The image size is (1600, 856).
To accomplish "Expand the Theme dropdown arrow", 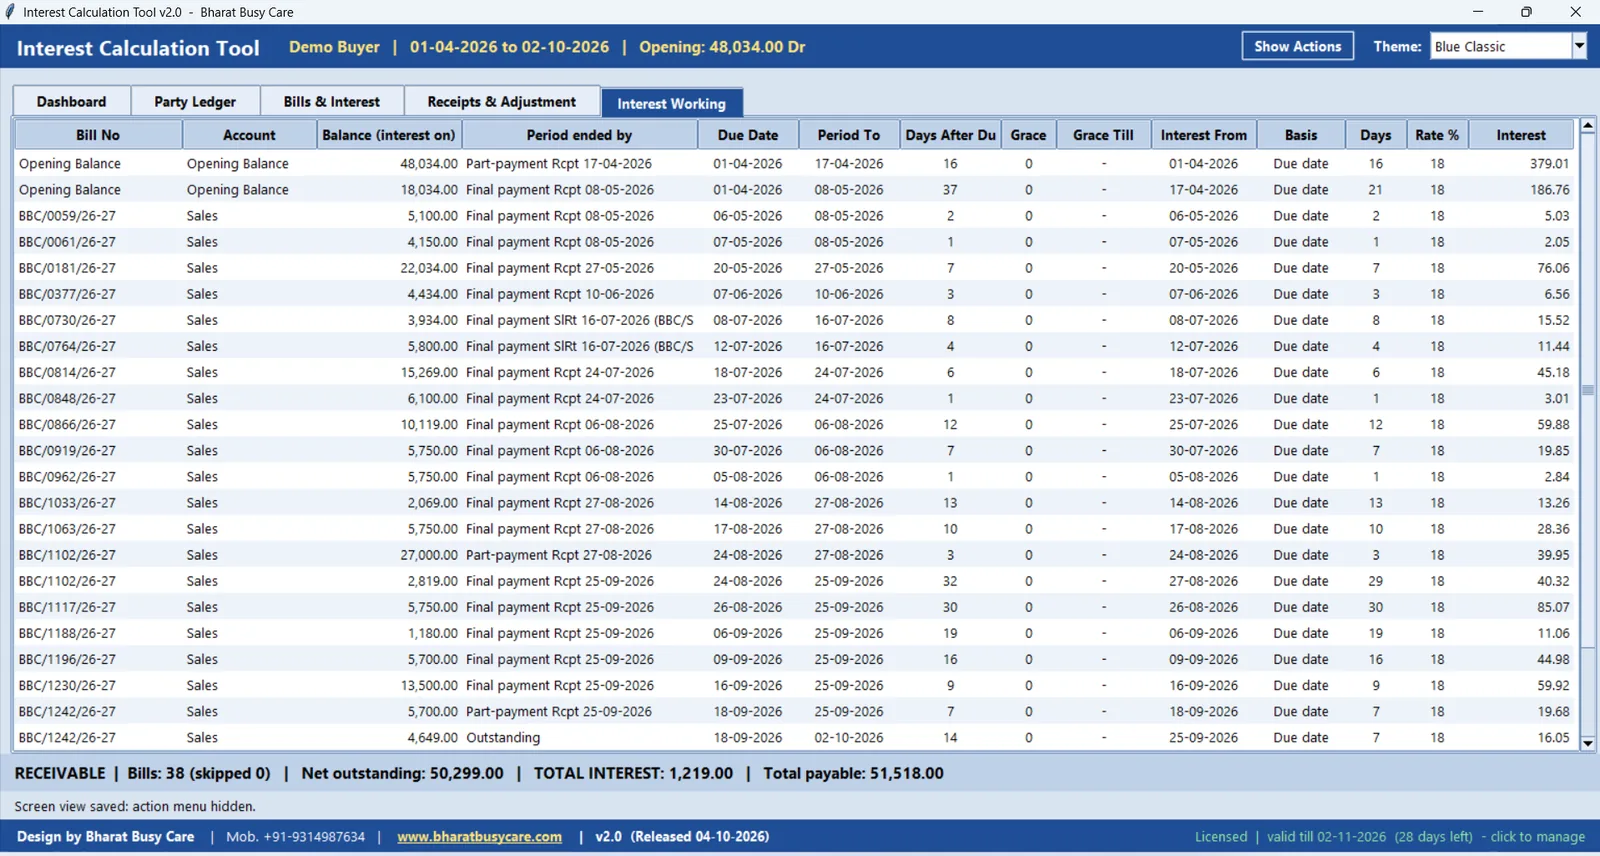I will (1579, 47).
